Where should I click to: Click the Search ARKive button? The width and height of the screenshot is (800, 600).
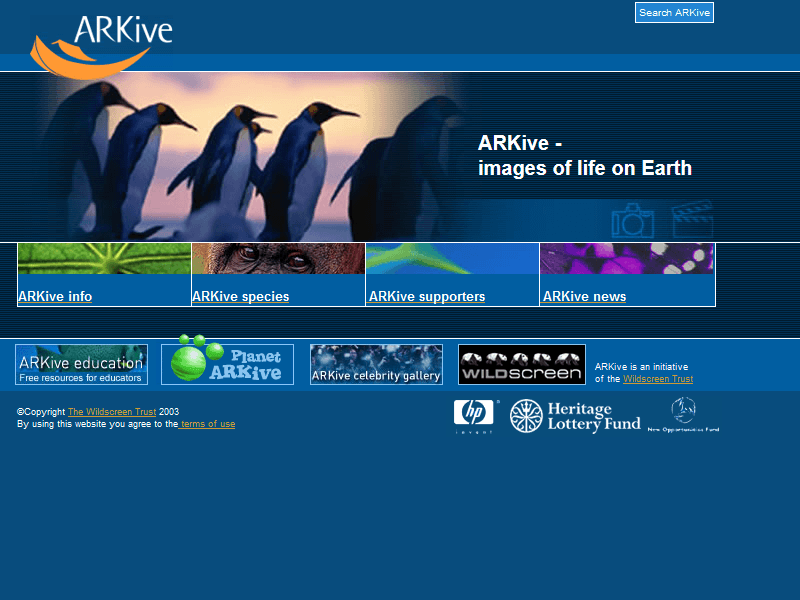[674, 13]
